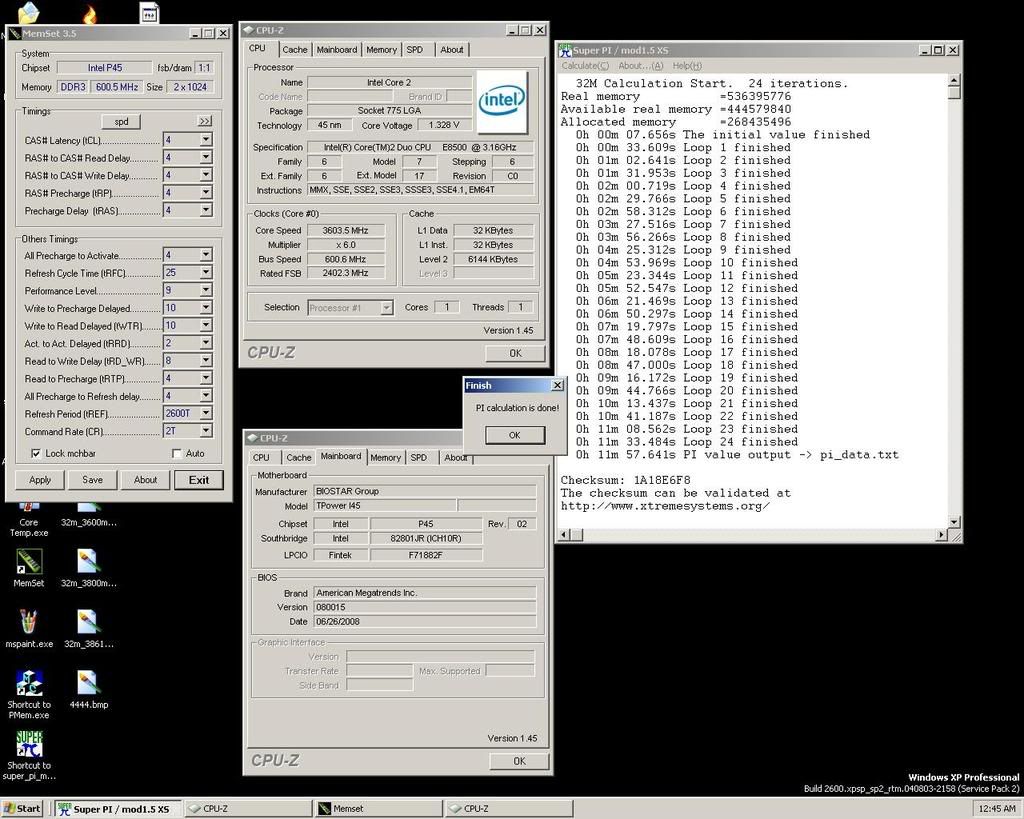Image resolution: width=1024 pixels, height=819 pixels.
Task: Click the top CPU-Z title bar icon
Action: [x=248, y=30]
